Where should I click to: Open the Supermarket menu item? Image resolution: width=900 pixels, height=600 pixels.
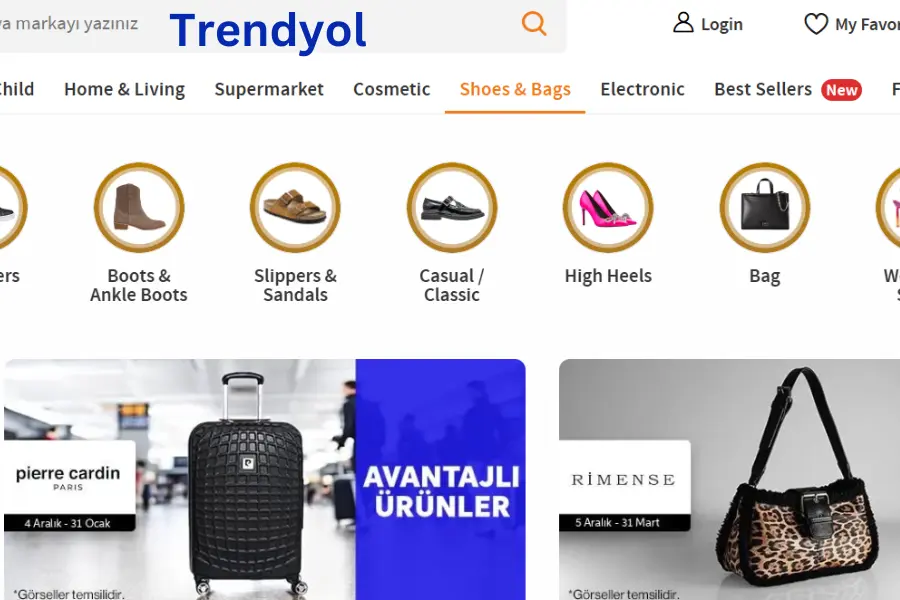(x=269, y=90)
